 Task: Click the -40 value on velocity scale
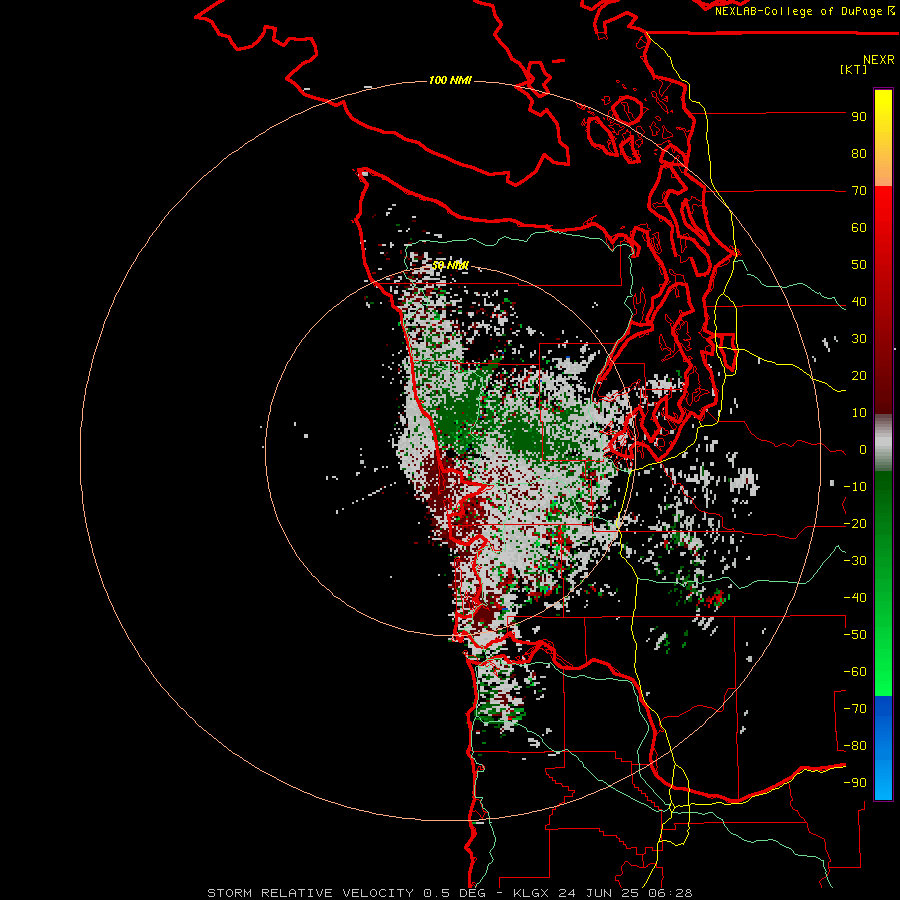[x=855, y=598]
